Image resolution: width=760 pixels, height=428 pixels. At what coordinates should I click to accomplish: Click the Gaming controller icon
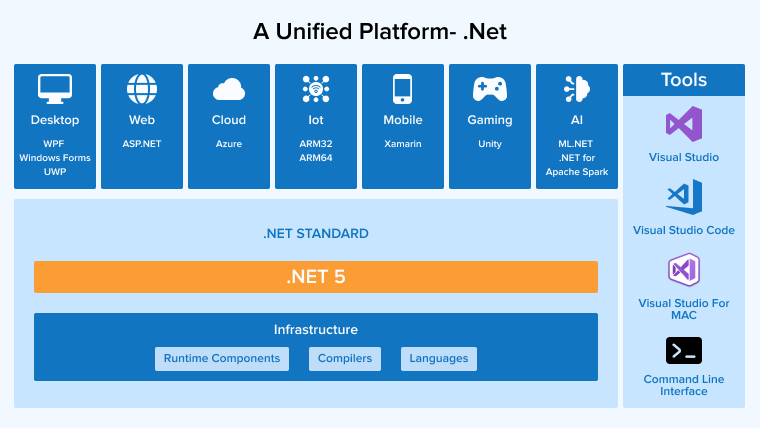(x=490, y=89)
